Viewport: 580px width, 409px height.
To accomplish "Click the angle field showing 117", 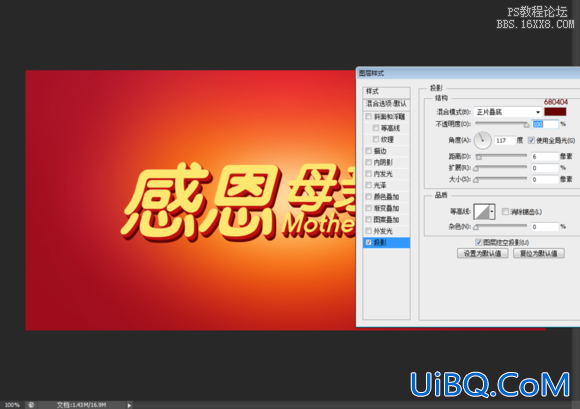I will [505, 141].
